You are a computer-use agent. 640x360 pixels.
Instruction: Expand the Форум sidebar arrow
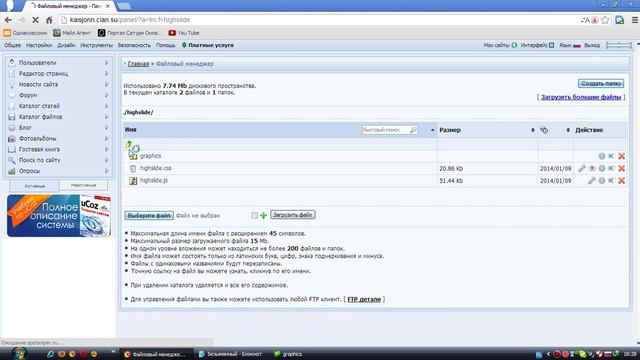[107, 95]
